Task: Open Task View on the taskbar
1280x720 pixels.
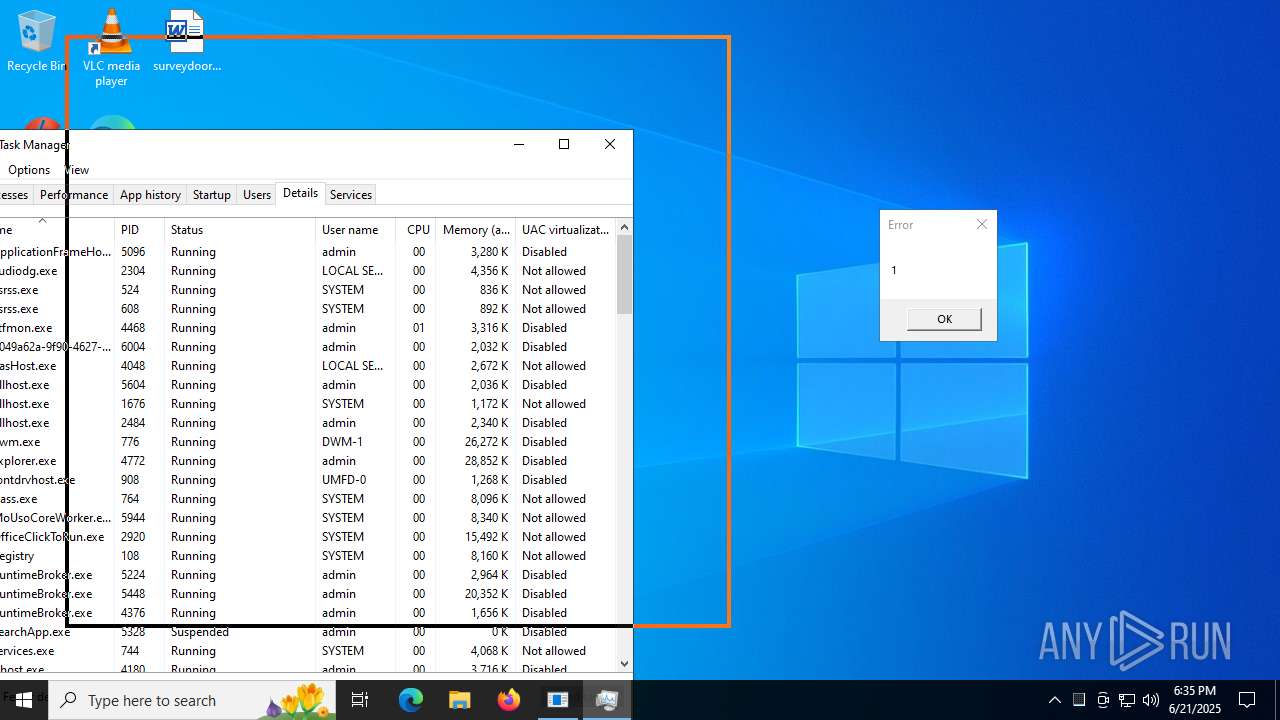Action: pyautogui.click(x=360, y=700)
